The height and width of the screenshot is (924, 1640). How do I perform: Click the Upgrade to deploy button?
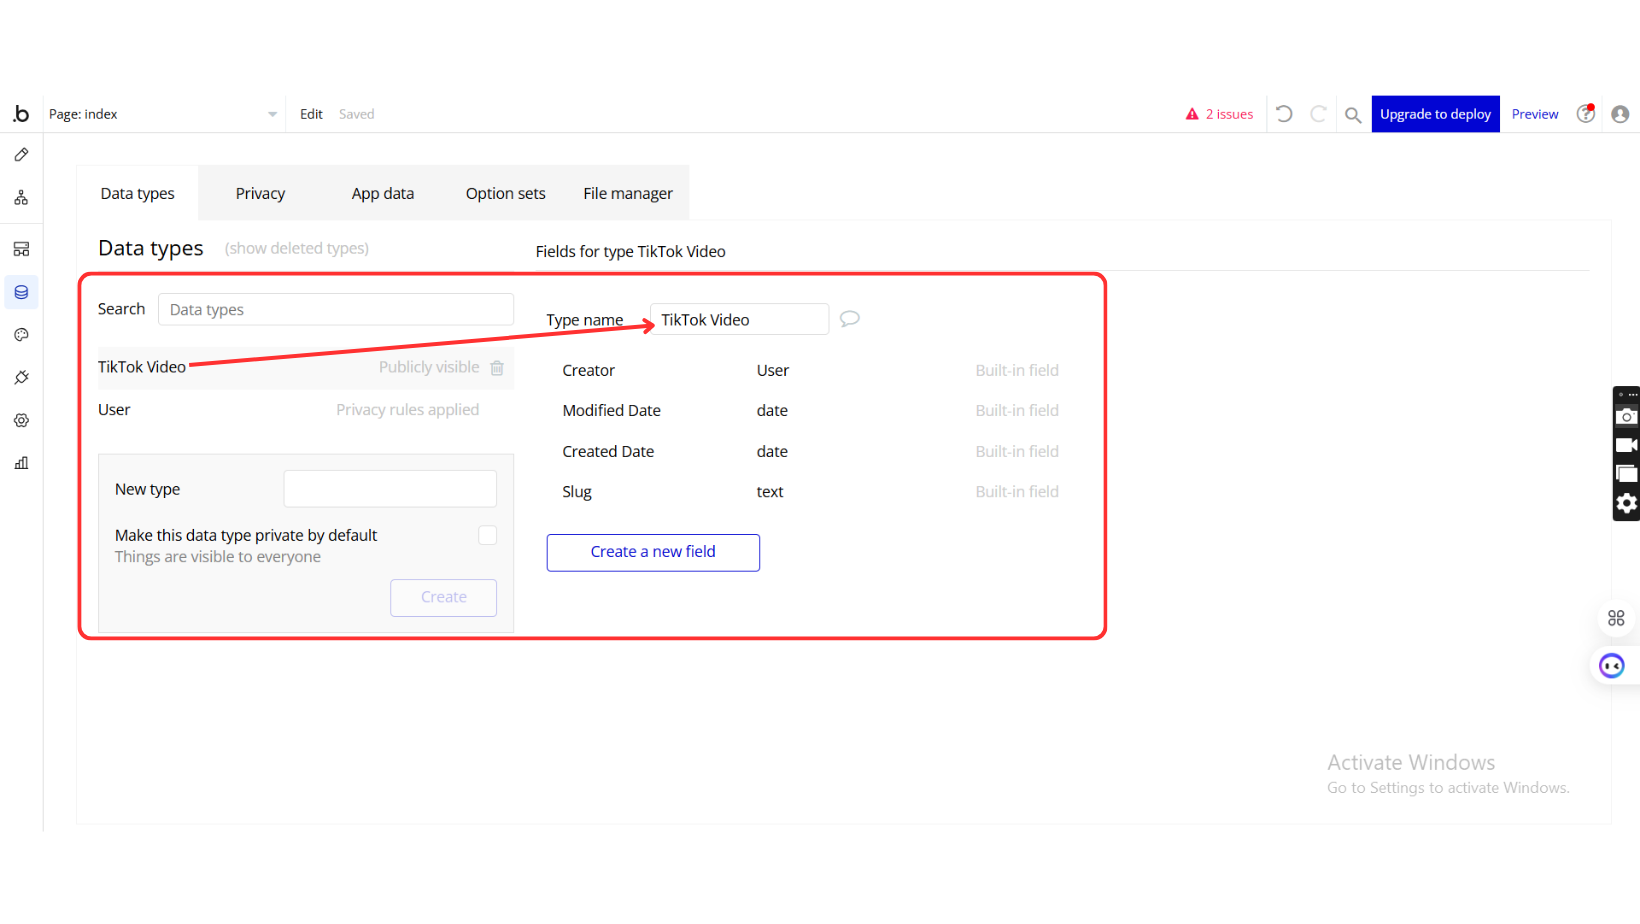(x=1436, y=114)
